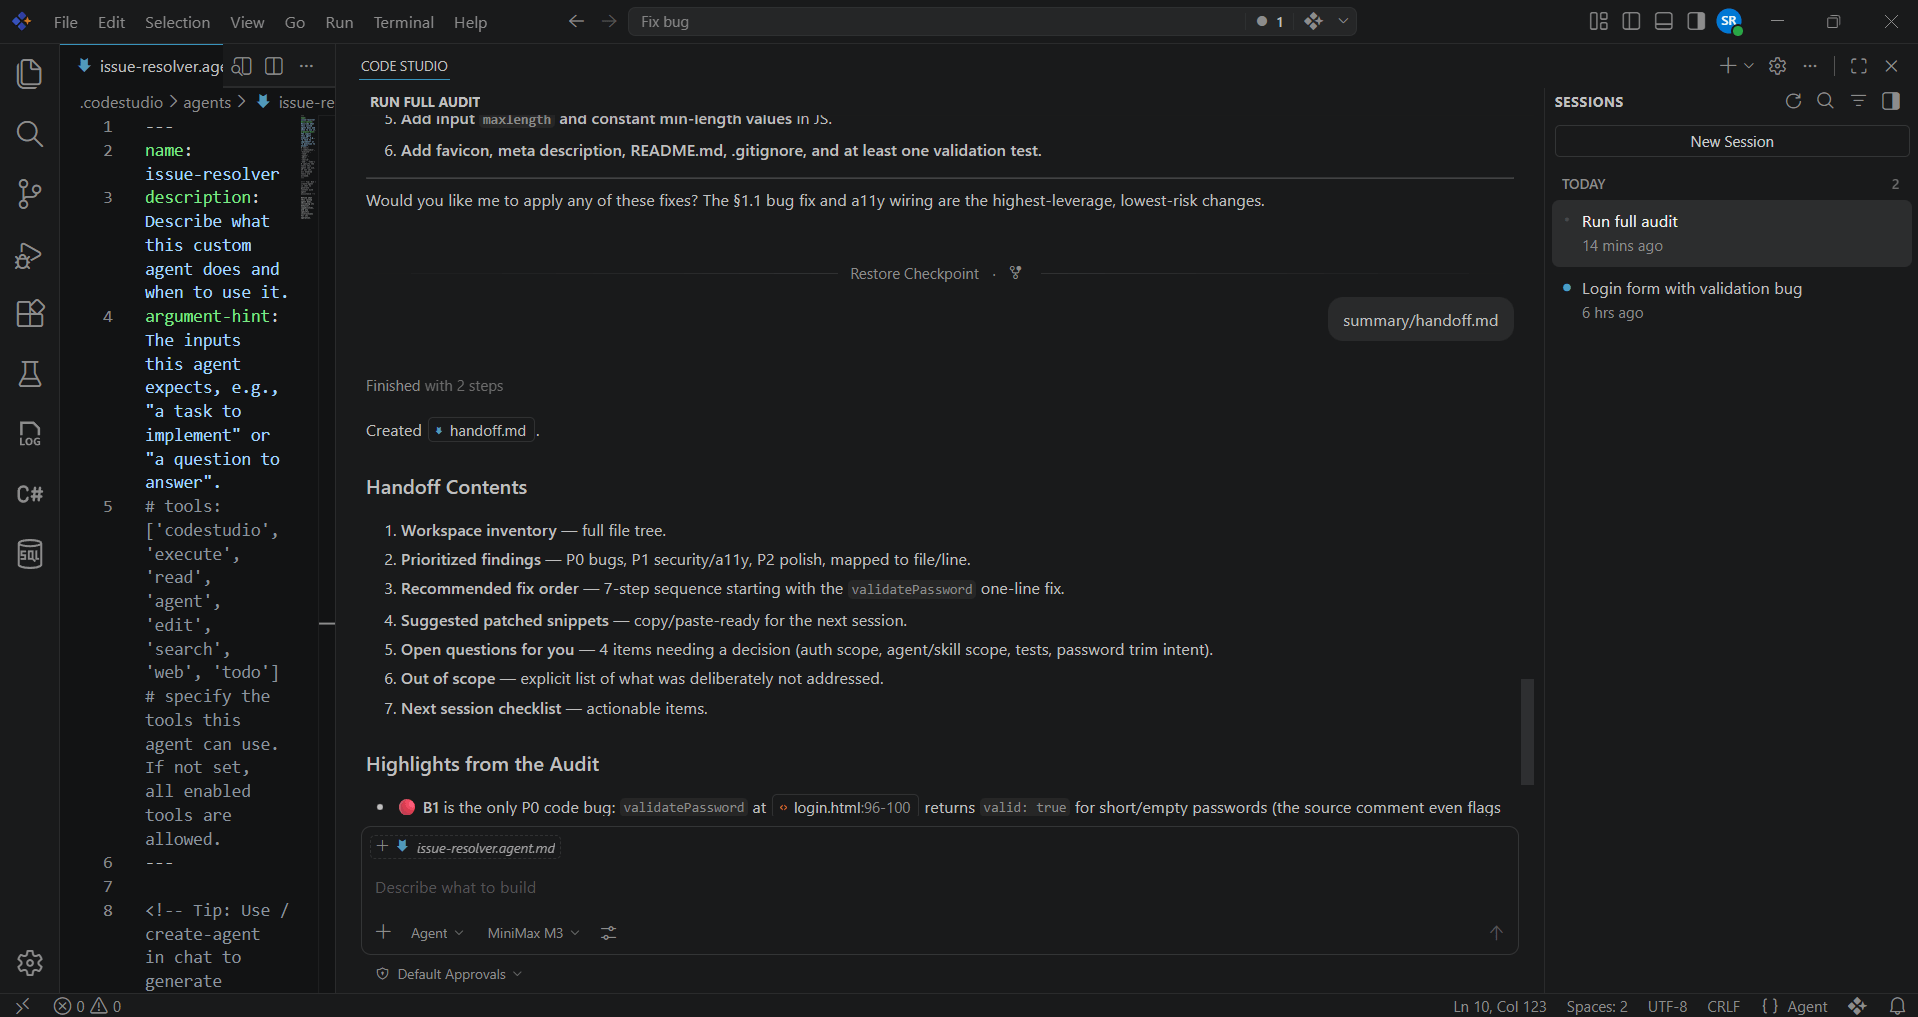Image resolution: width=1918 pixels, height=1017 pixels.
Task: Toggle the primary side bar layout button
Action: [1631, 21]
